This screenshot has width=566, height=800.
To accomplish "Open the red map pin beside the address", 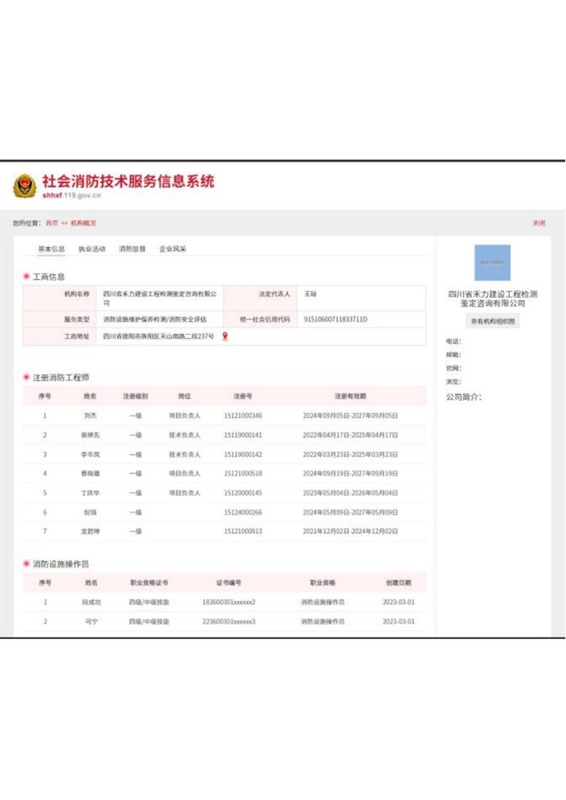I will pos(225,336).
